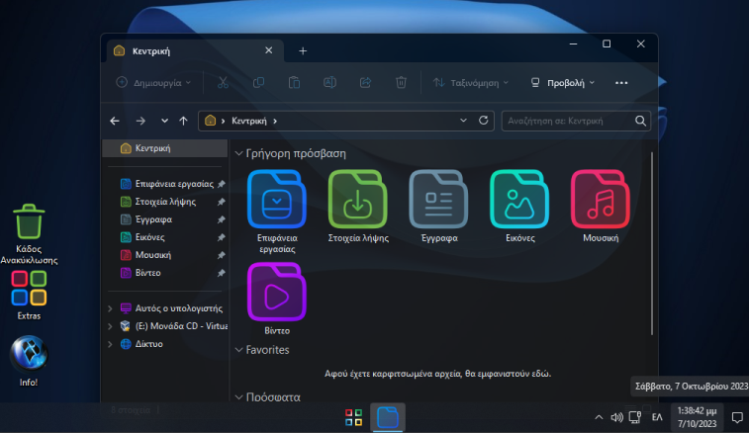Unpin Επιφάνεια εργασίας via its pin icon

(x=221, y=184)
